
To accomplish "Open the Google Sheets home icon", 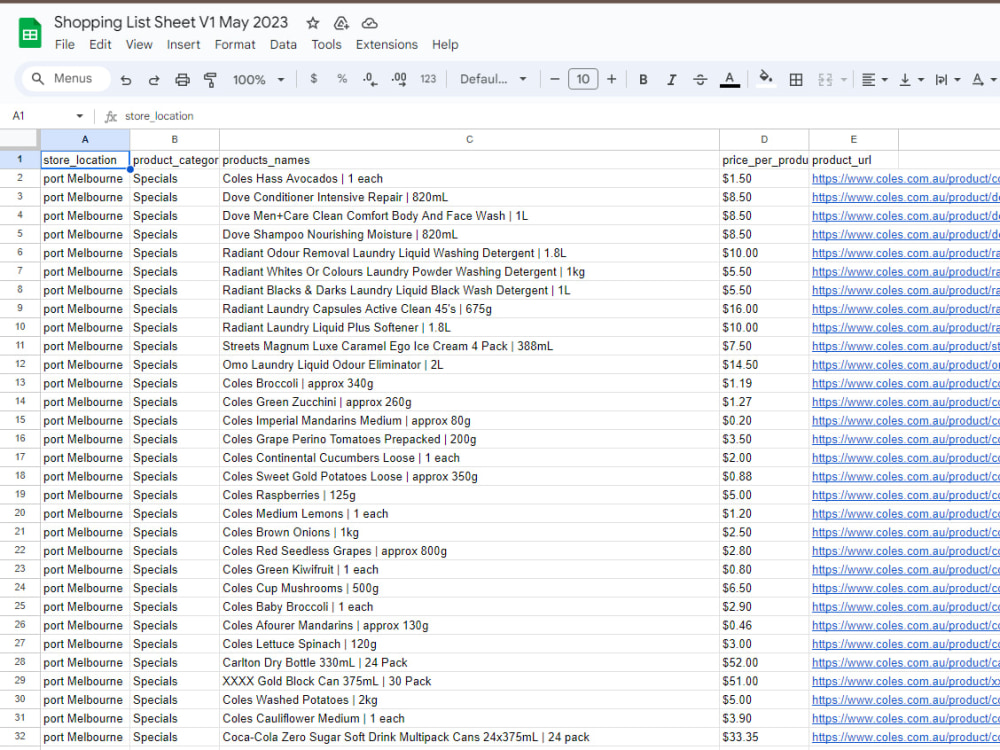I will (29, 33).
